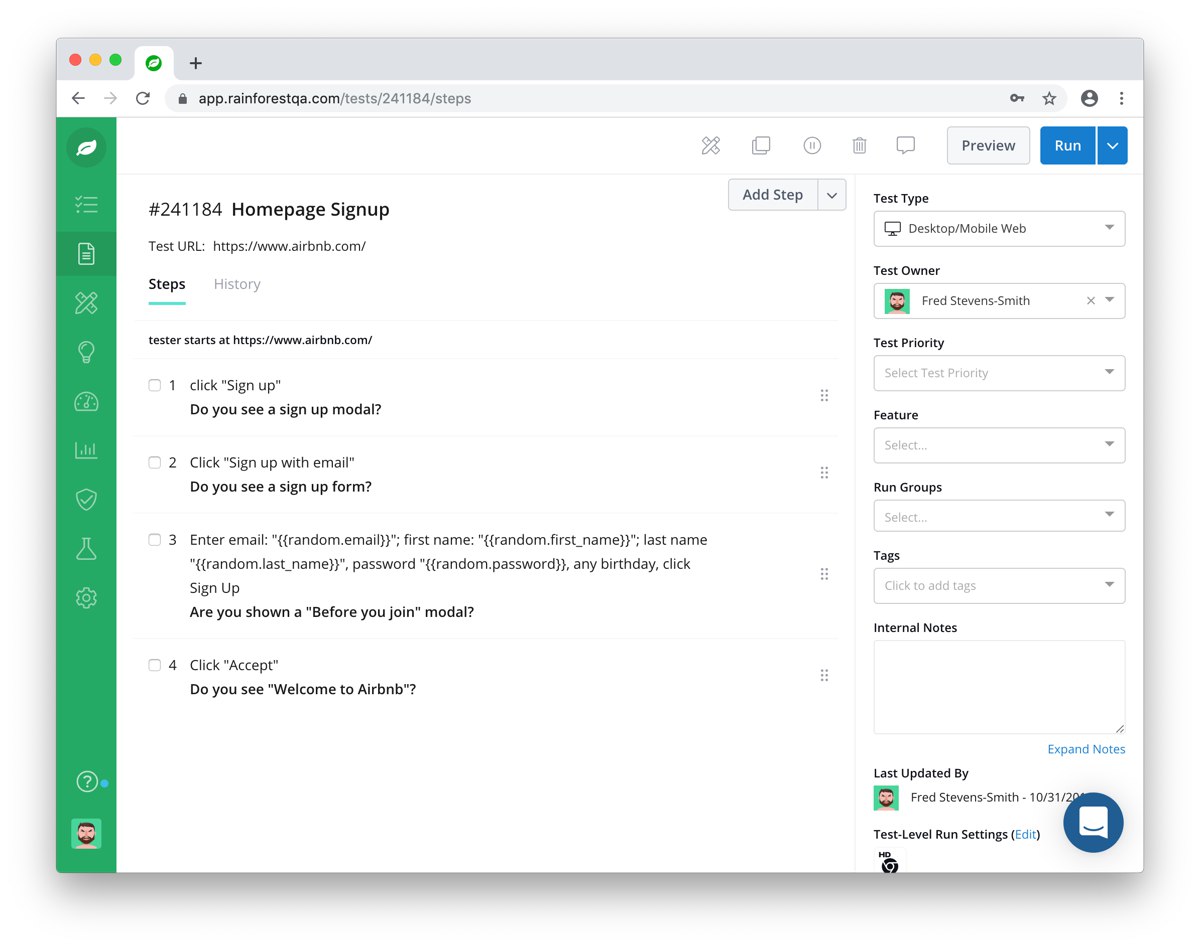Open the bar chart reports sidebar icon
Viewport: 1200px width, 947px height.
pyautogui.click(x=86, y=450)
